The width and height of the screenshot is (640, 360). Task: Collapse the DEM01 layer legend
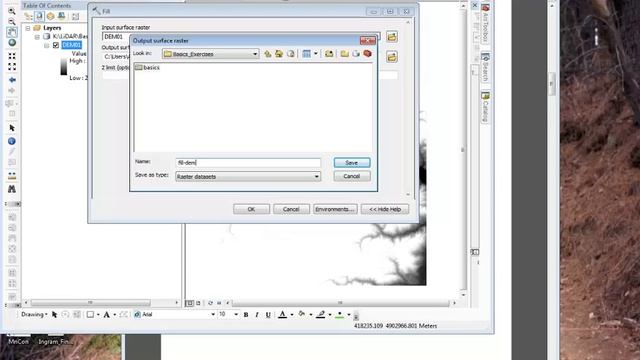tap(47, 45)
